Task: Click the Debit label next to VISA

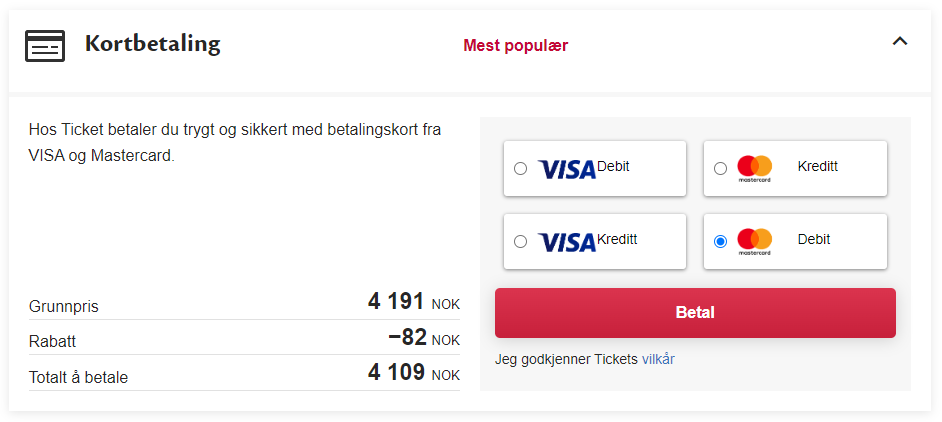Action: [x=613, y=167]
